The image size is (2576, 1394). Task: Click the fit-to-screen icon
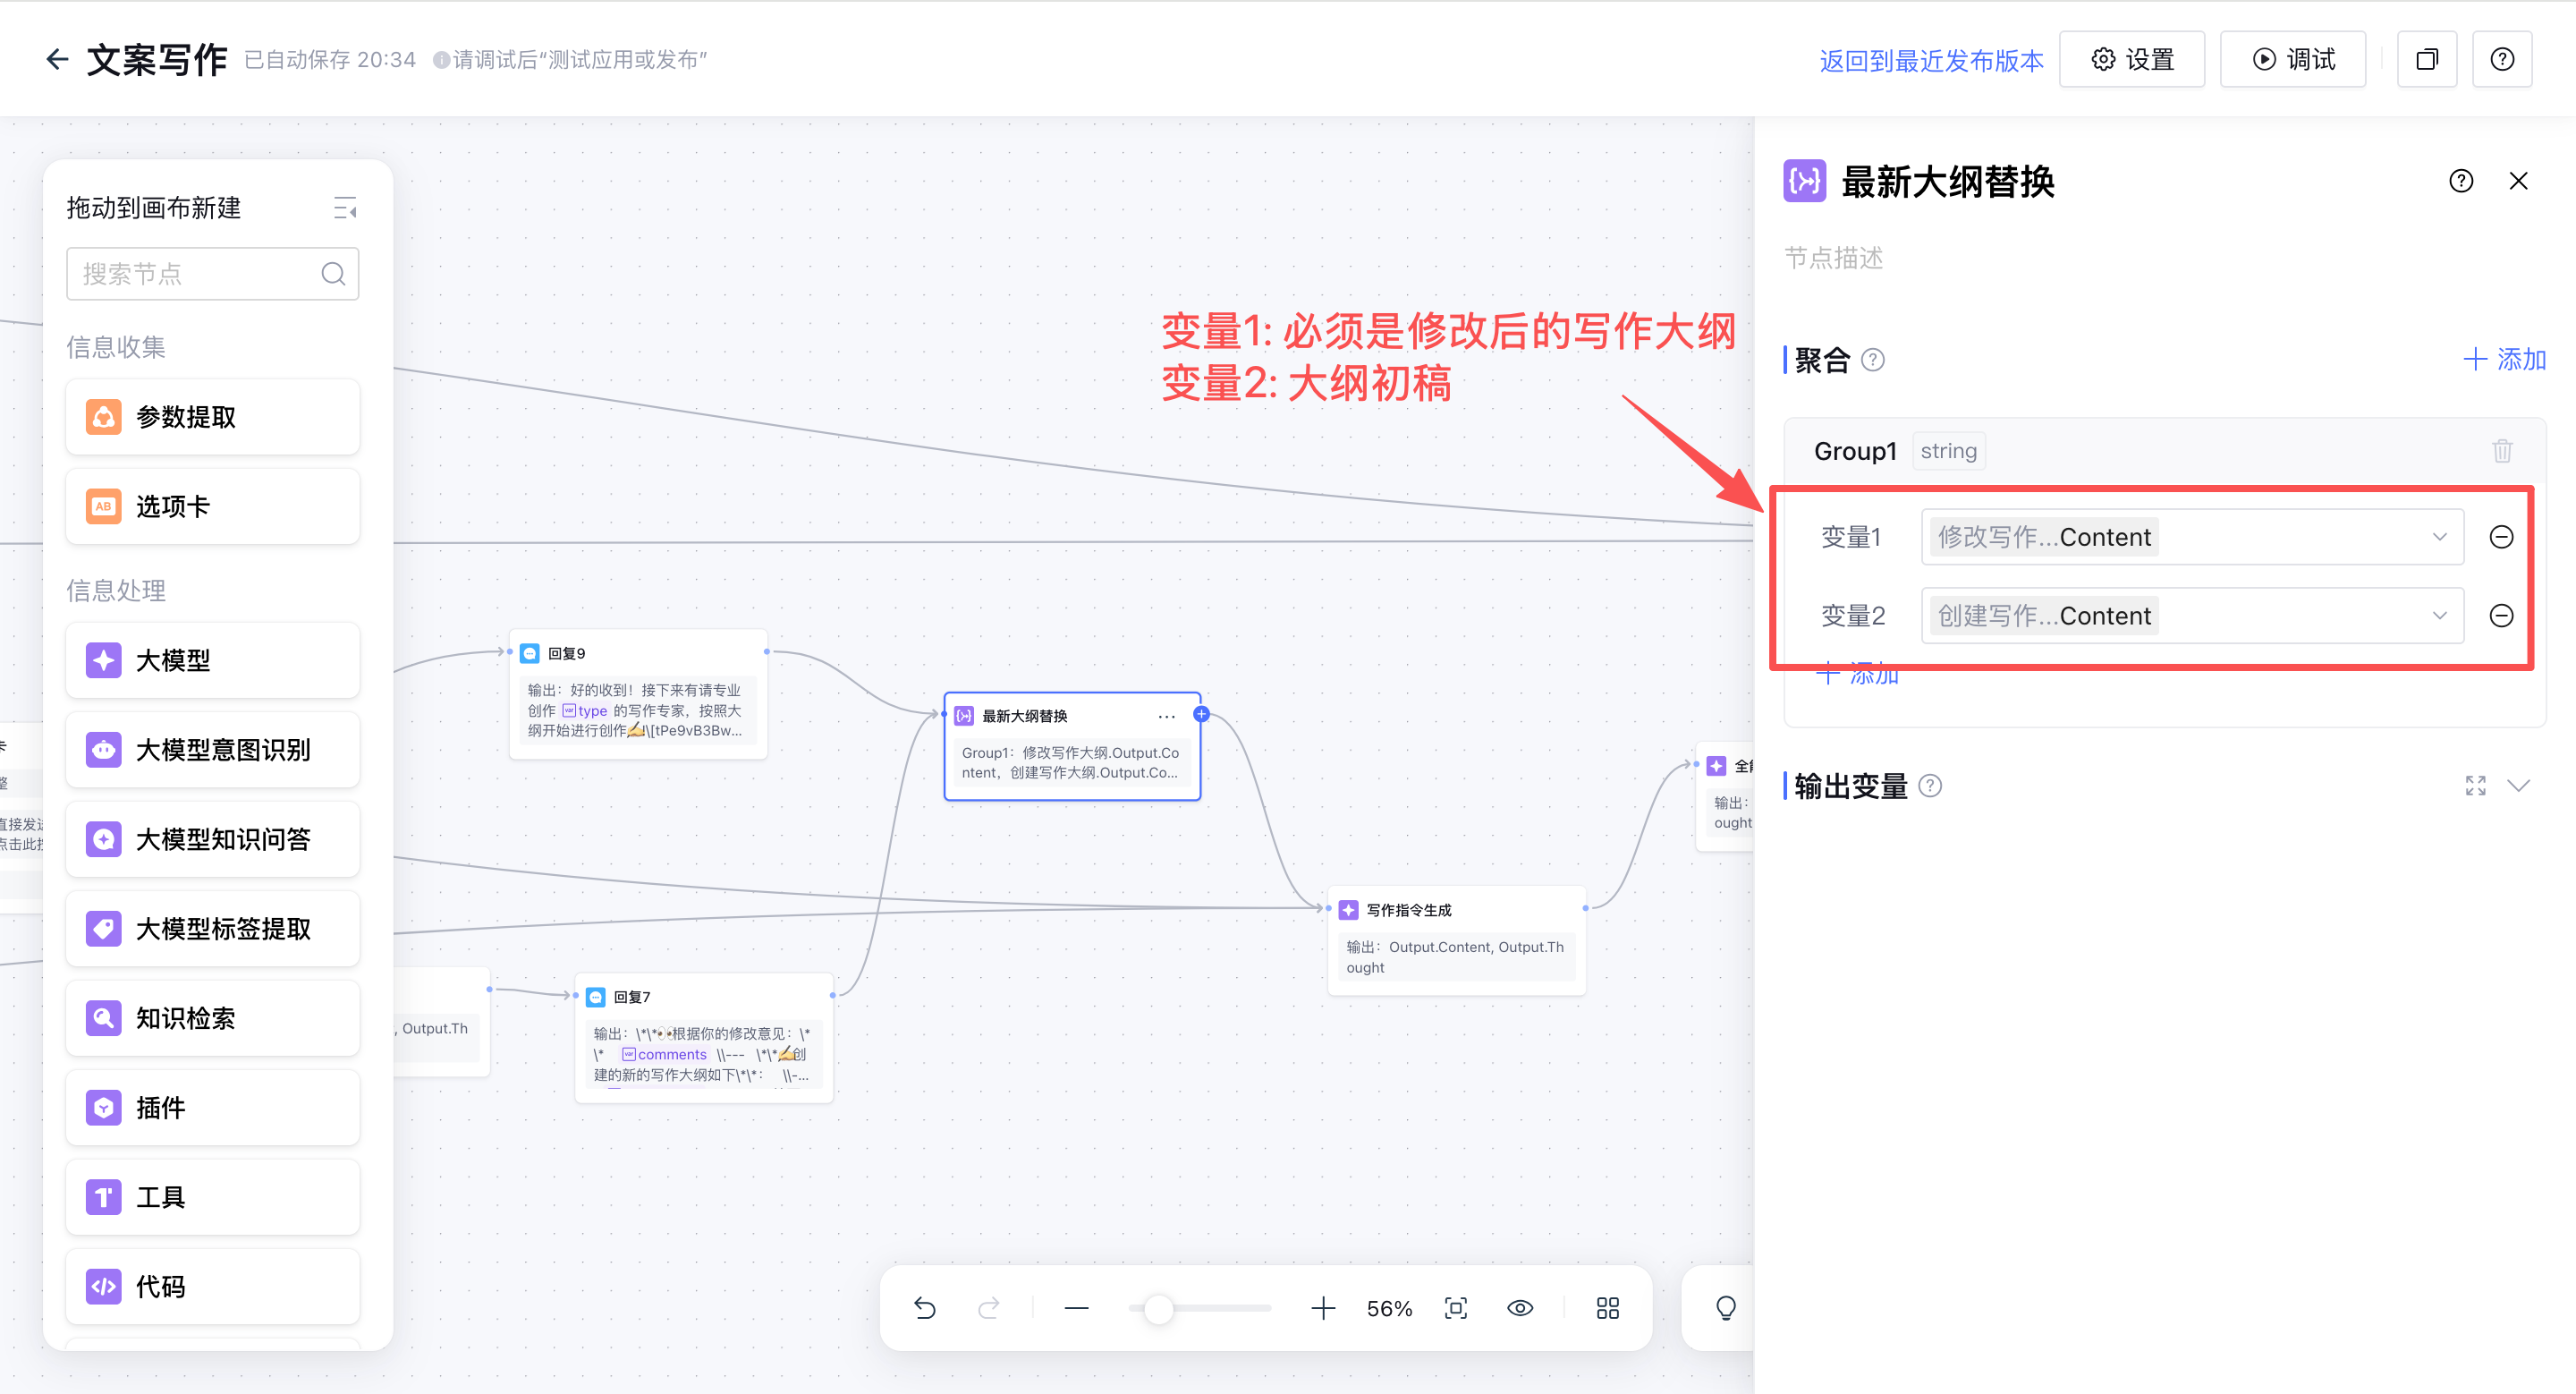(1456, 1308)
